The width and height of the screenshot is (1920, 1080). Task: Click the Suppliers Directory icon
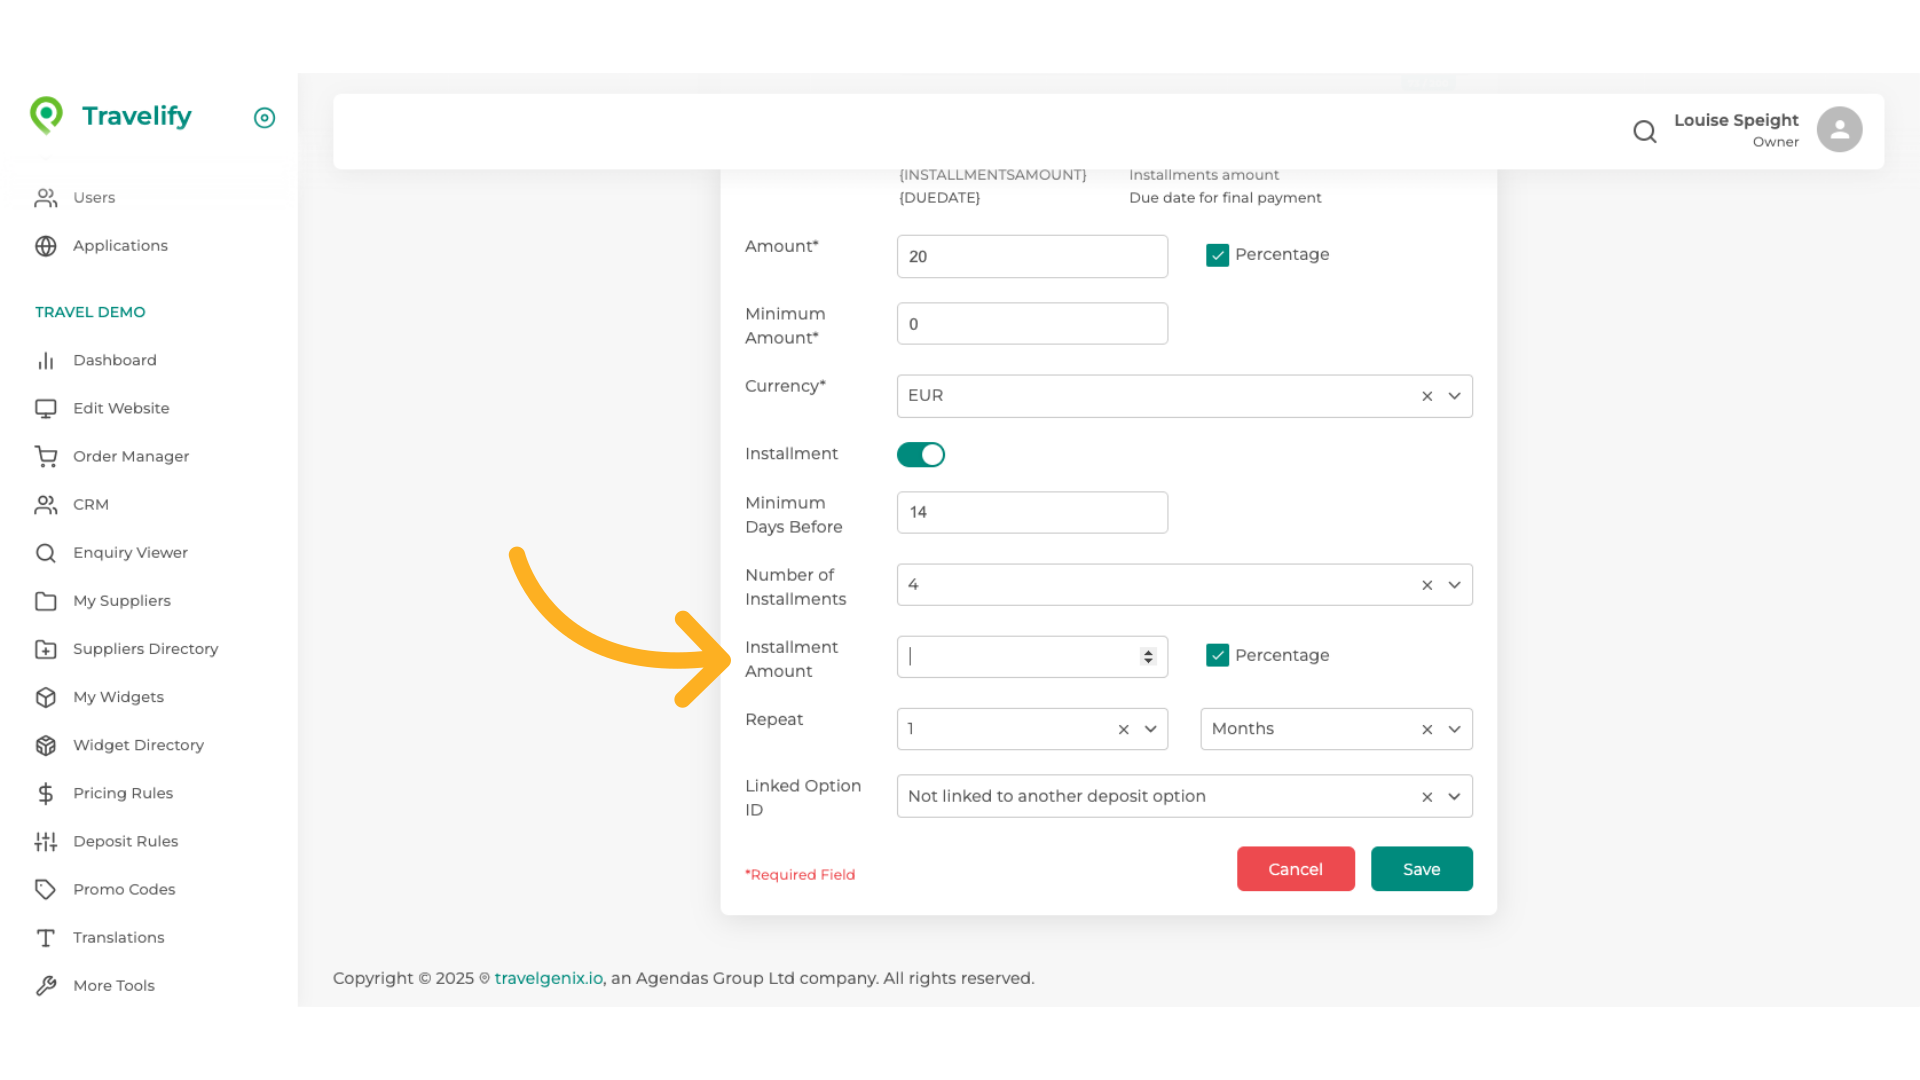coord(46,649)
